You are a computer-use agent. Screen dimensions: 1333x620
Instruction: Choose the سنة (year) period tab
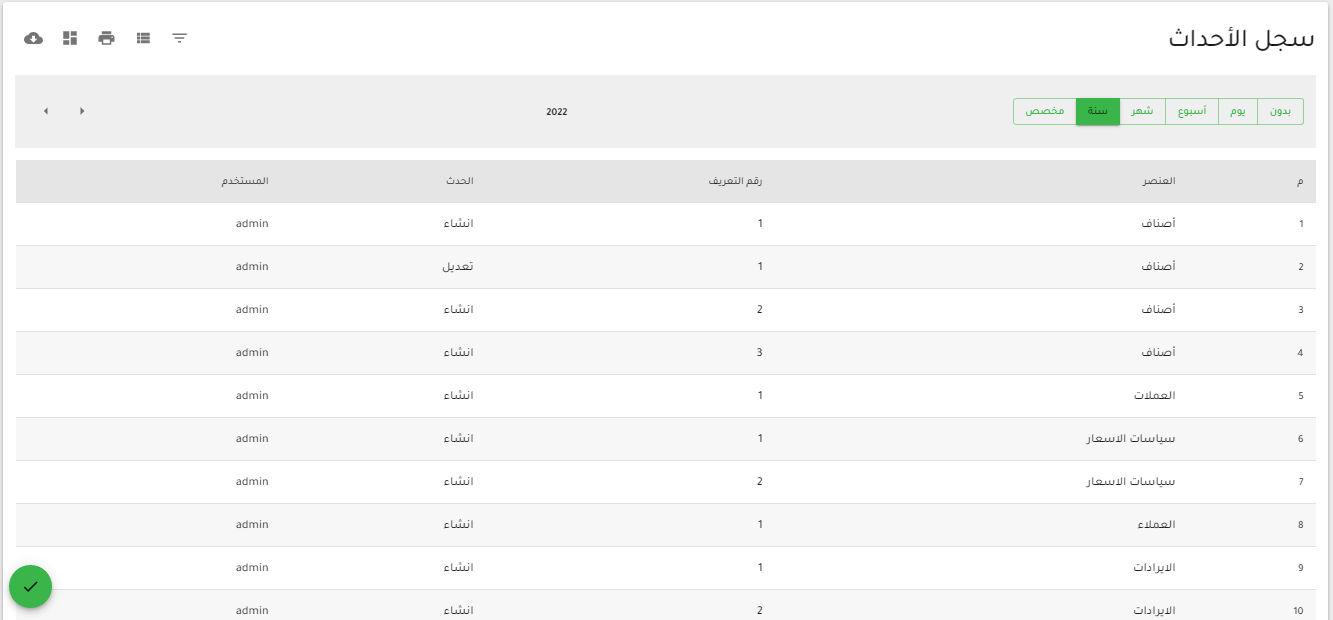click(x=1098, y=111)
